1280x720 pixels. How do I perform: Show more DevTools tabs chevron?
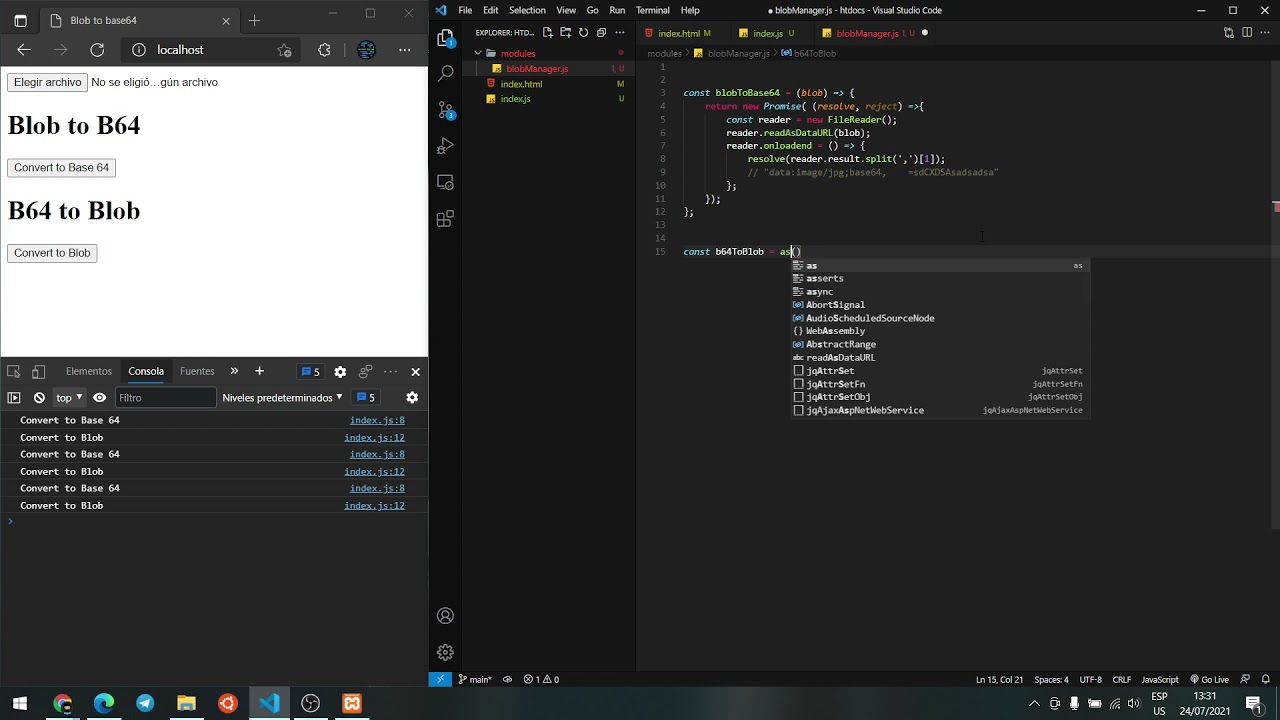pyautogui.click(x=234, y=372)
